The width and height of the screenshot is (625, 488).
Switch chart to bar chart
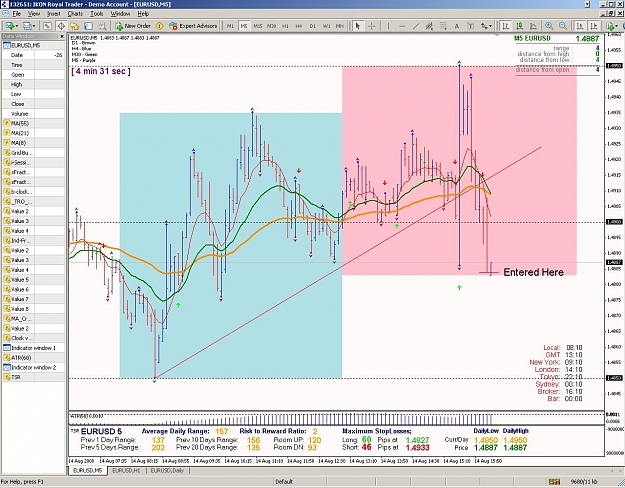(506, 26)
